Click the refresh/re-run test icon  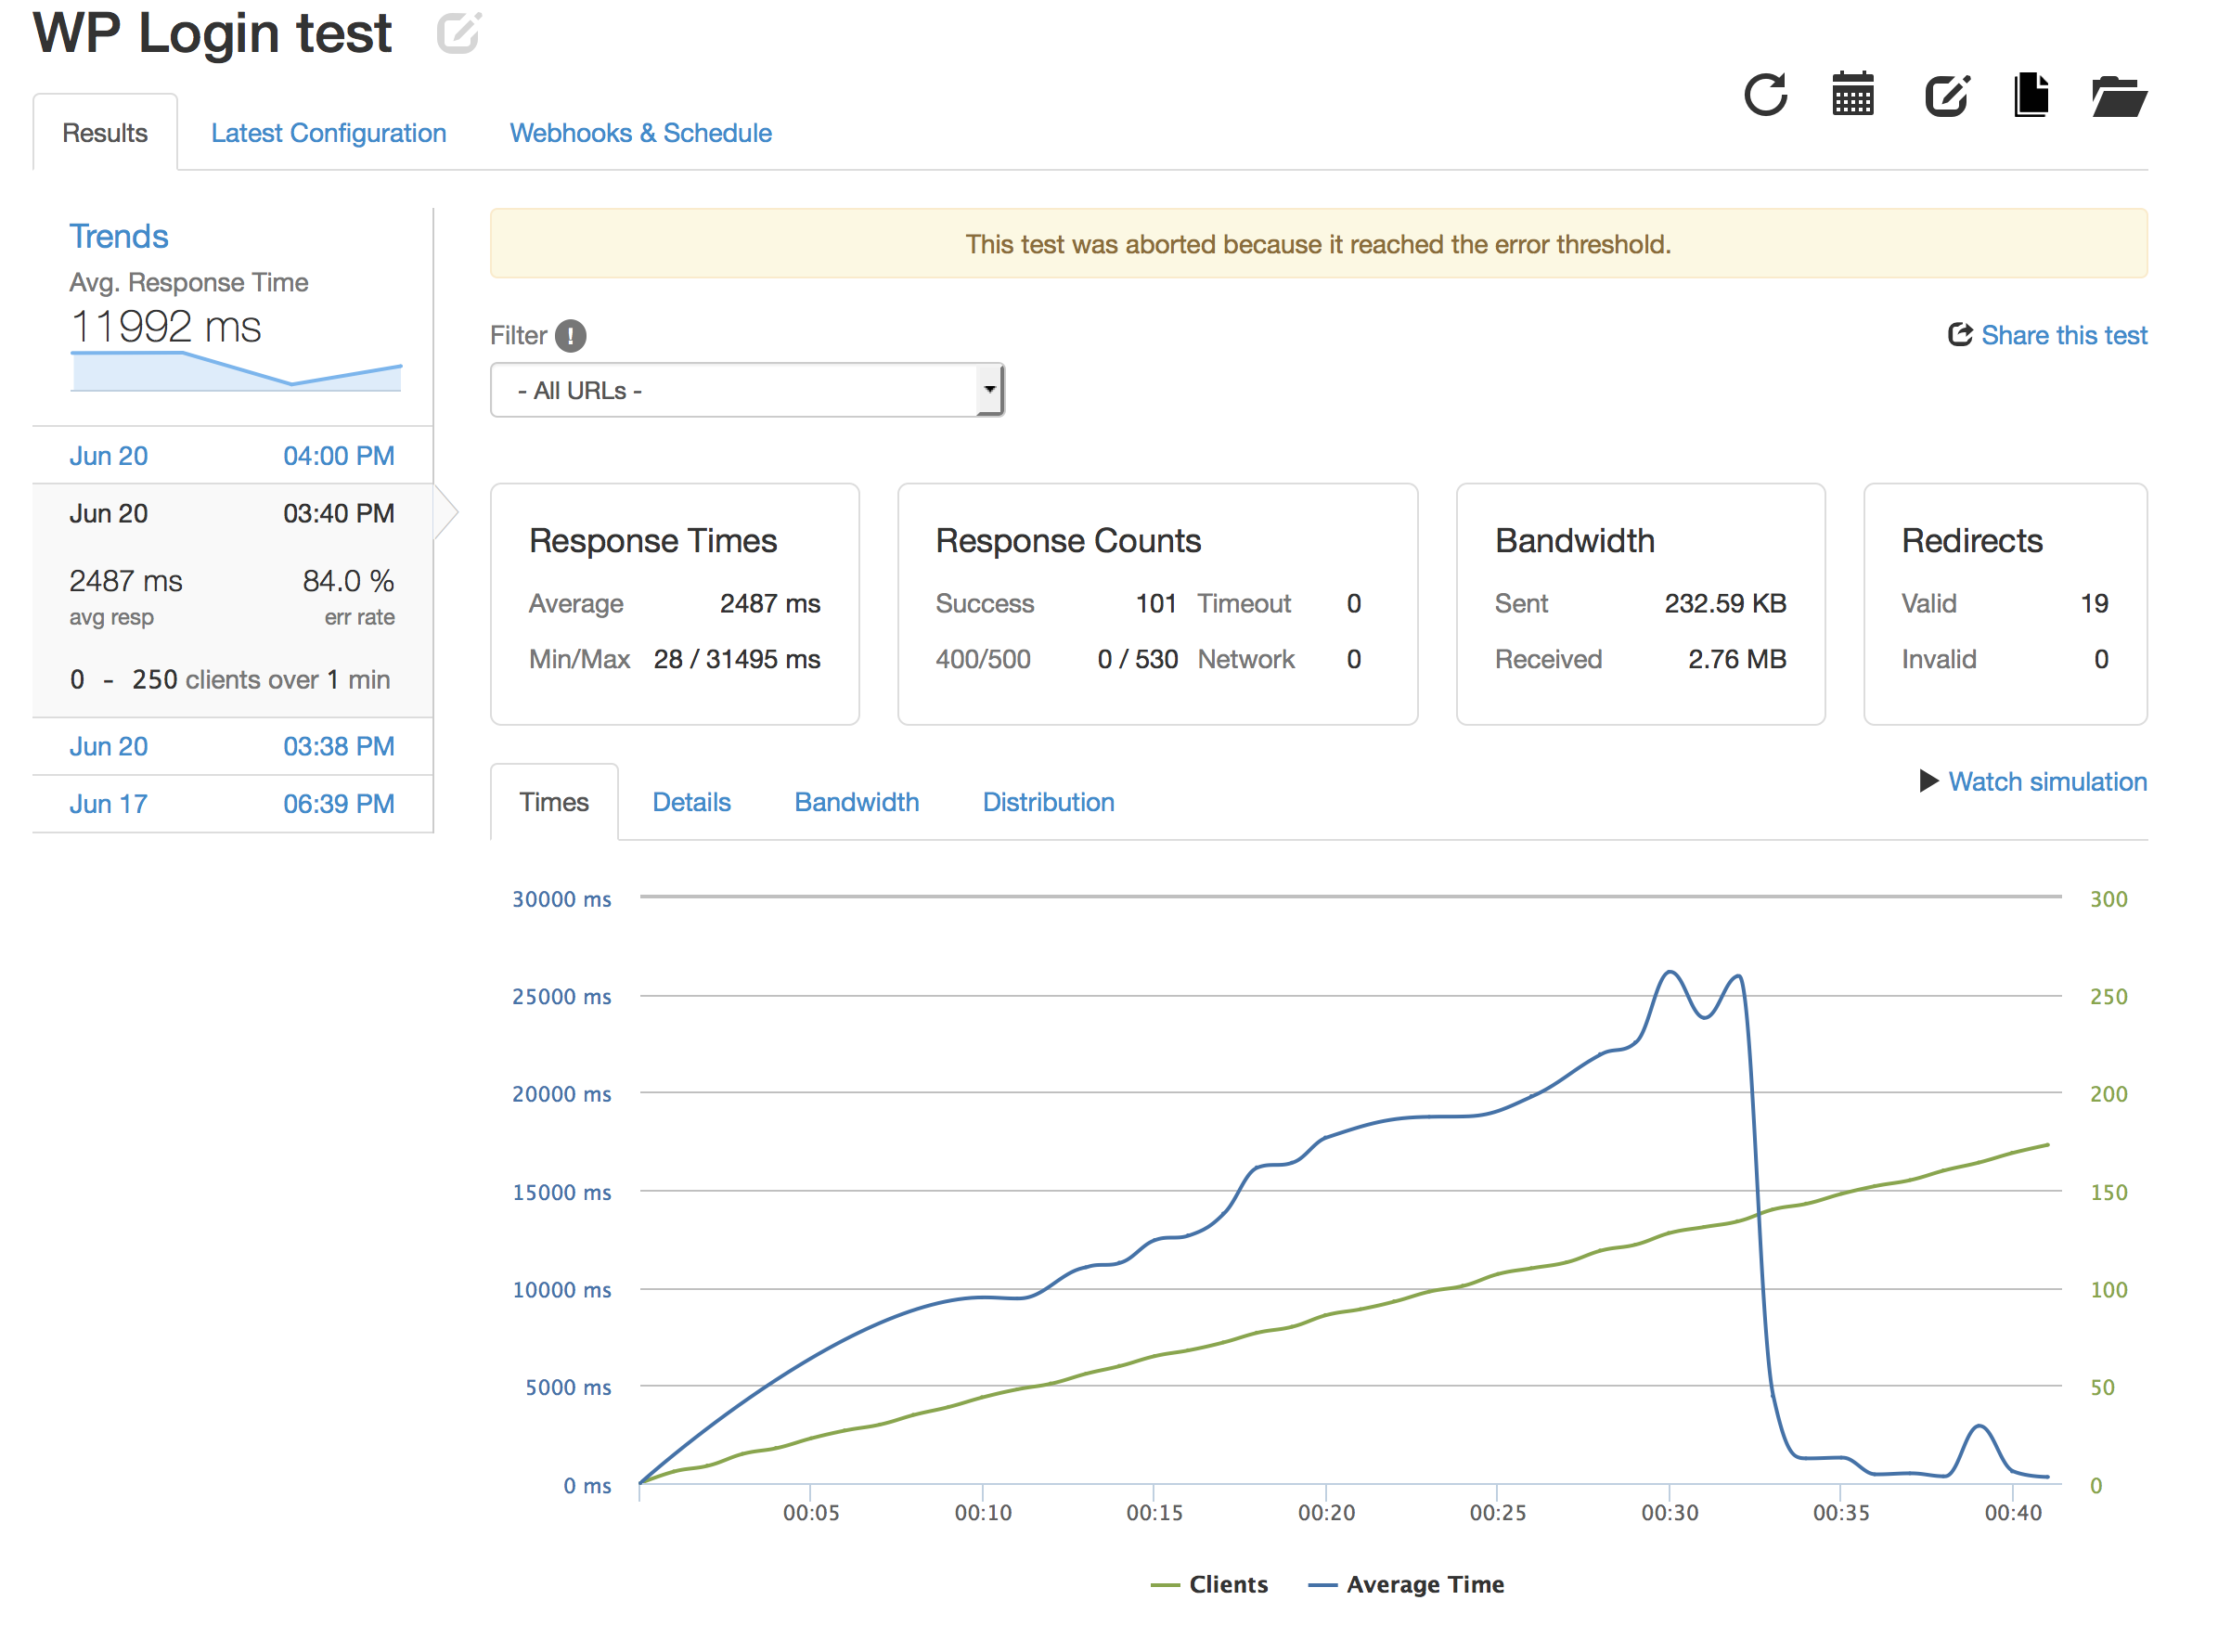[1765, 95]
